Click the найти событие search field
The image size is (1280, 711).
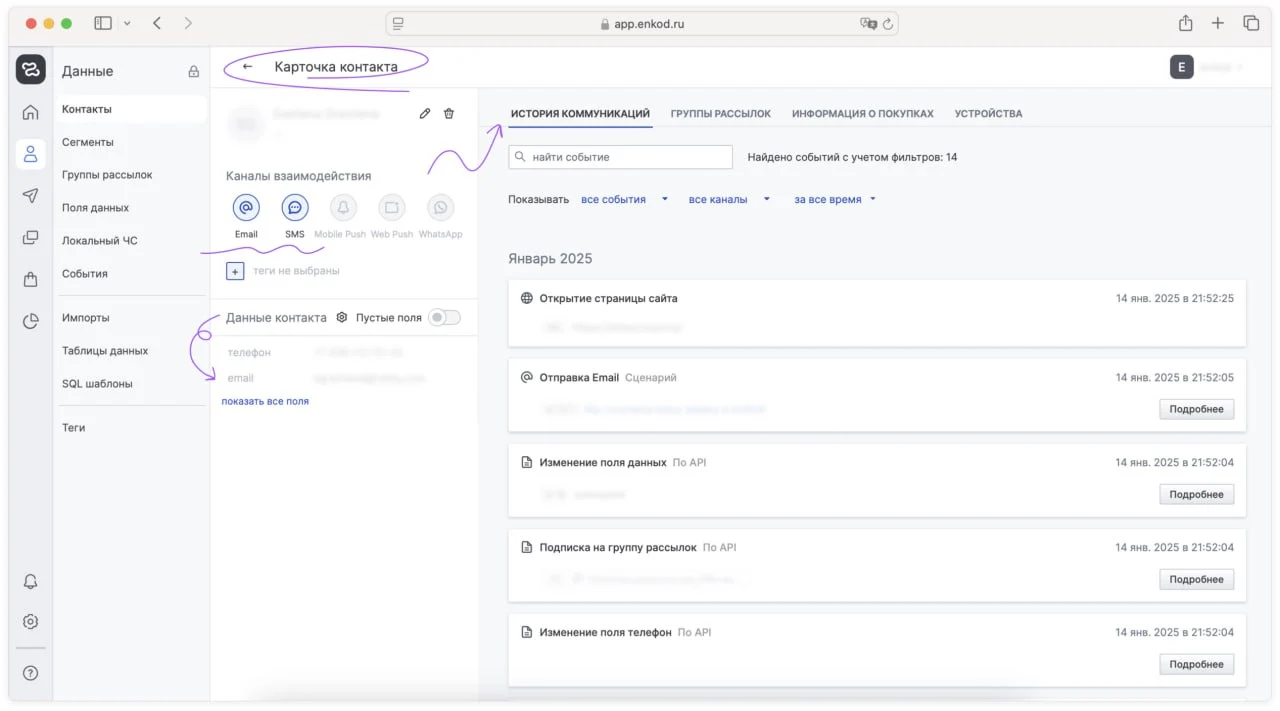621,157
